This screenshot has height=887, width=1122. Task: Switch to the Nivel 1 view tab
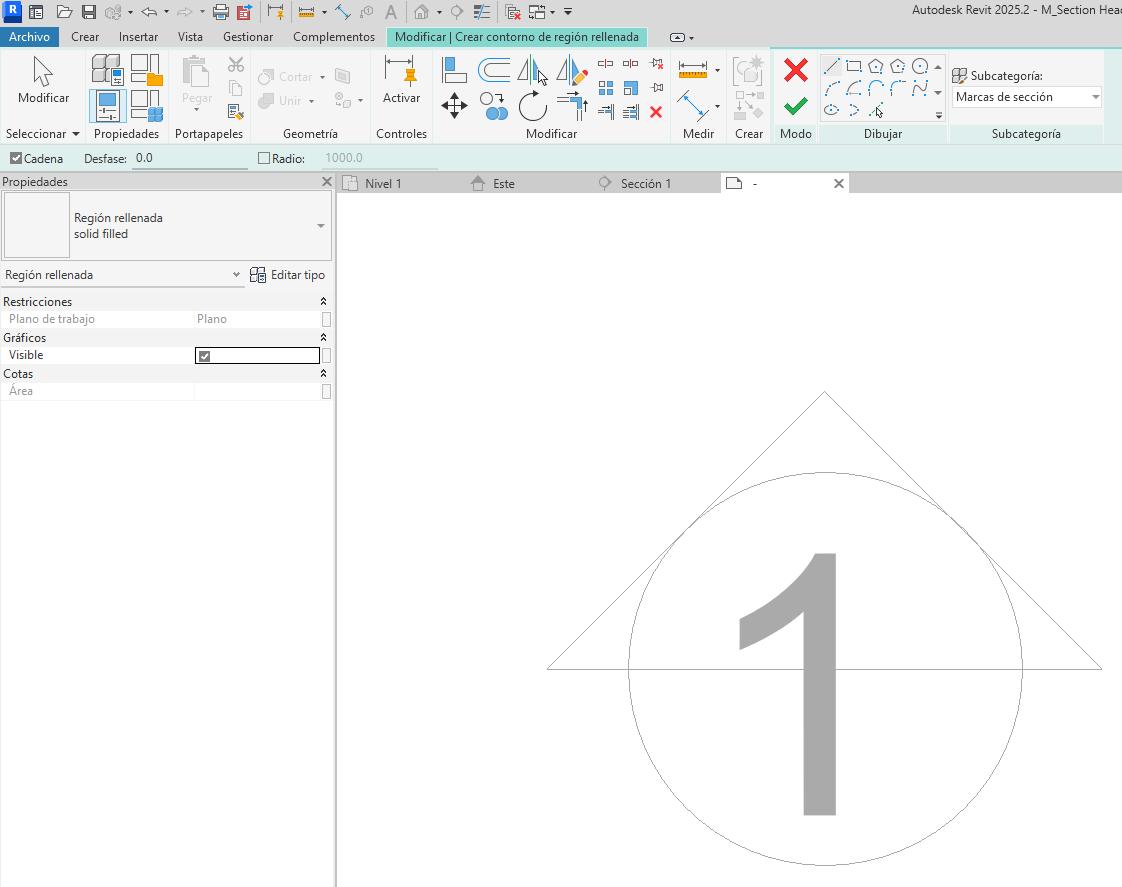383,184
